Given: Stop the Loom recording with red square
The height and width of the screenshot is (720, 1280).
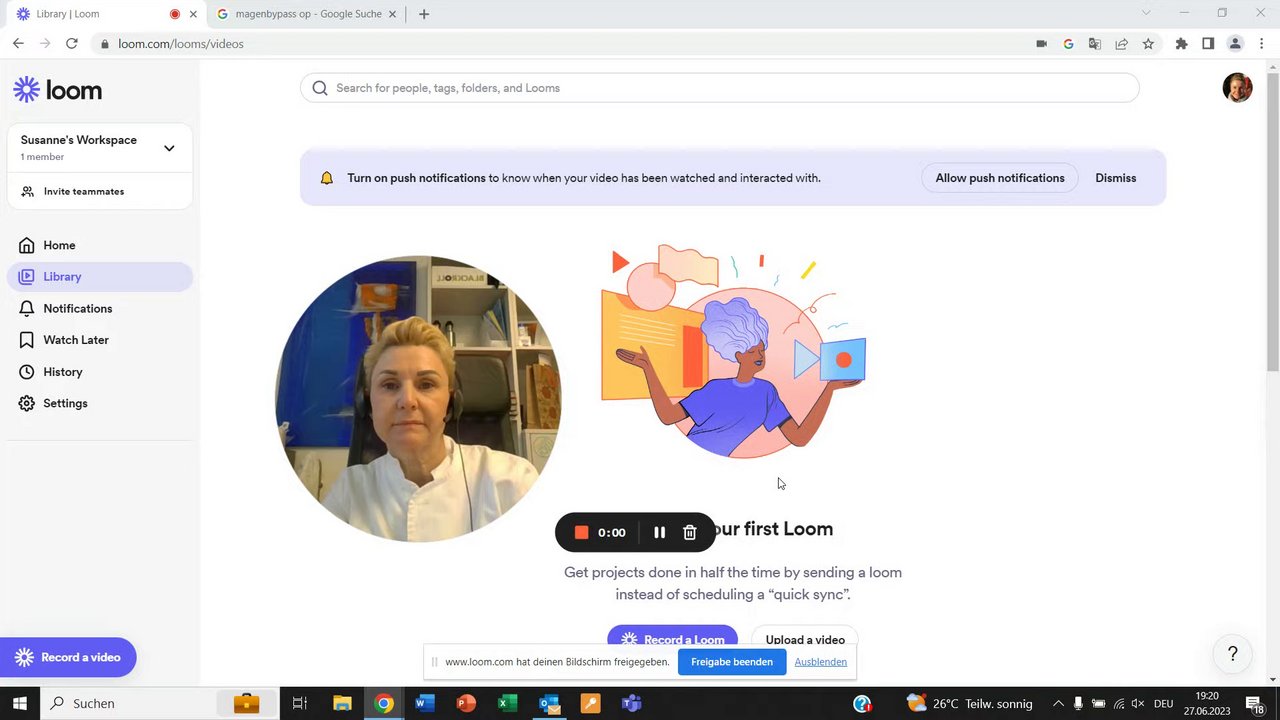Looking at the screenshot, I should tap(581, 533).
